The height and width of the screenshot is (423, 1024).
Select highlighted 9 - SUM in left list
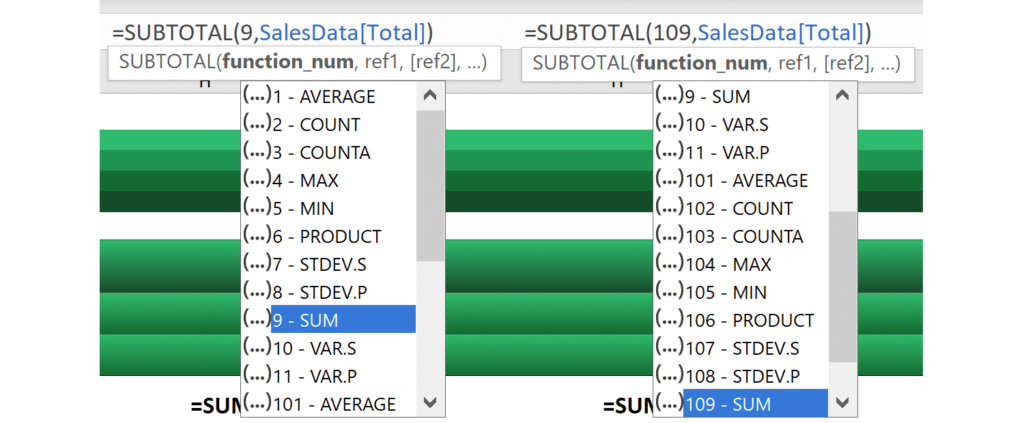(342, 320)
